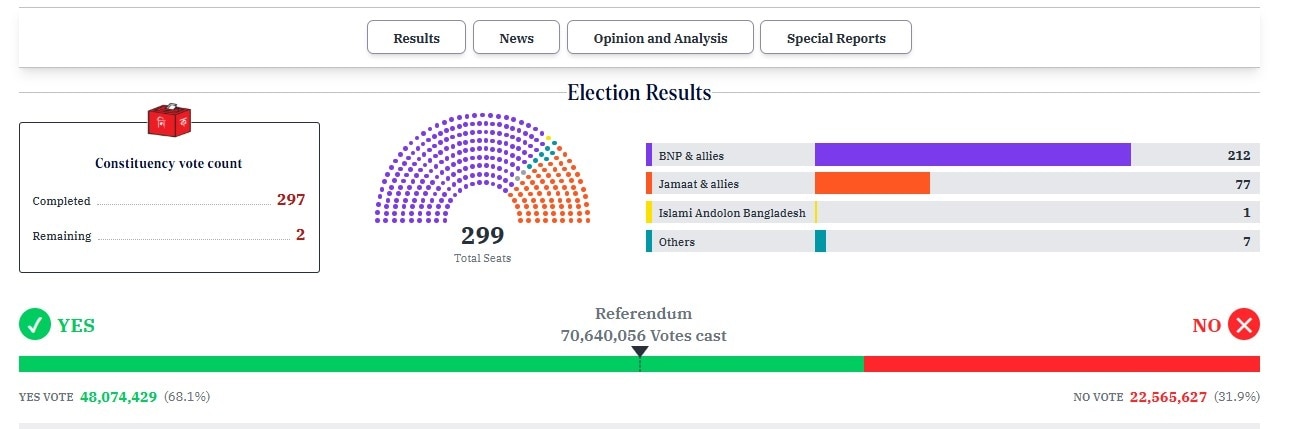Switch to Opinion and Analysis tab
The image size is (1292, 429).
[660, 38]
